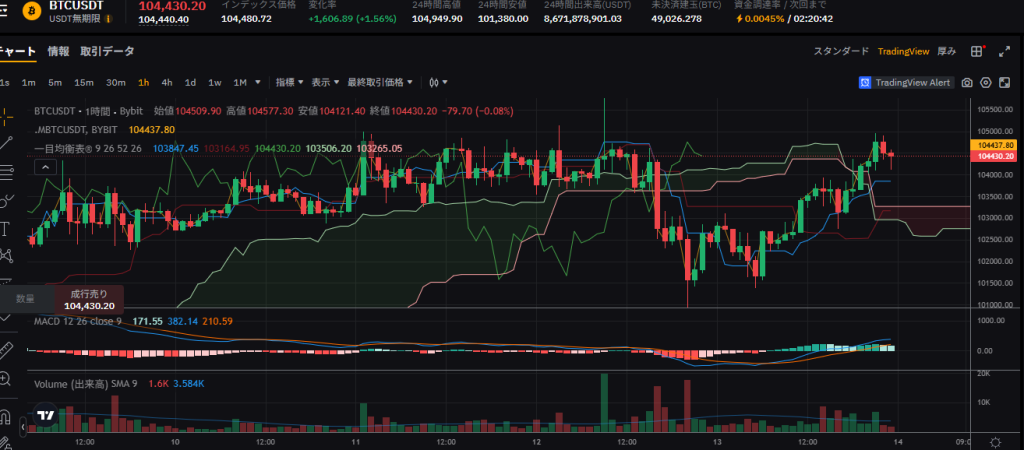Click the multi-chart grid layout icon
Viewport: 1024px width, 450px height.
(x=977, y=51)
